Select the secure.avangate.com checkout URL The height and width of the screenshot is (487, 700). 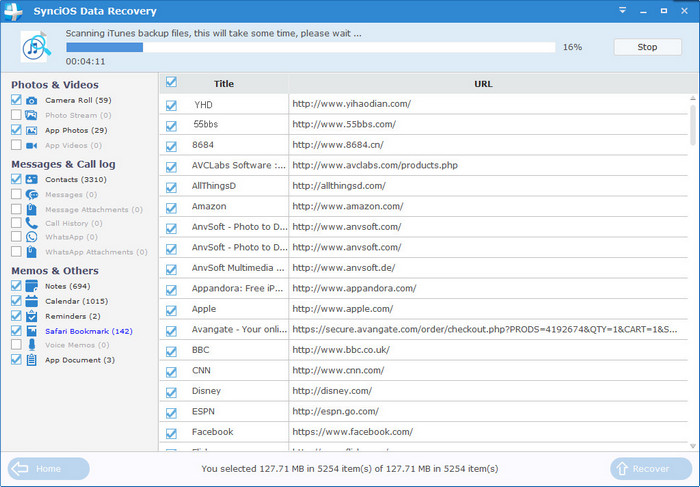(x=485, y=329)
